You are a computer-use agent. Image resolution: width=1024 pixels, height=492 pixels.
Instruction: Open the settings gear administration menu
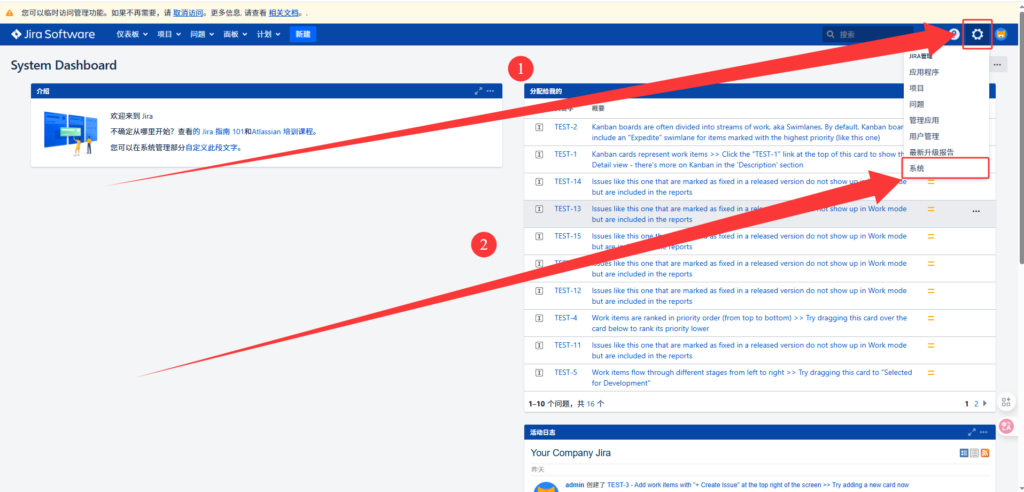click(977, 34)
